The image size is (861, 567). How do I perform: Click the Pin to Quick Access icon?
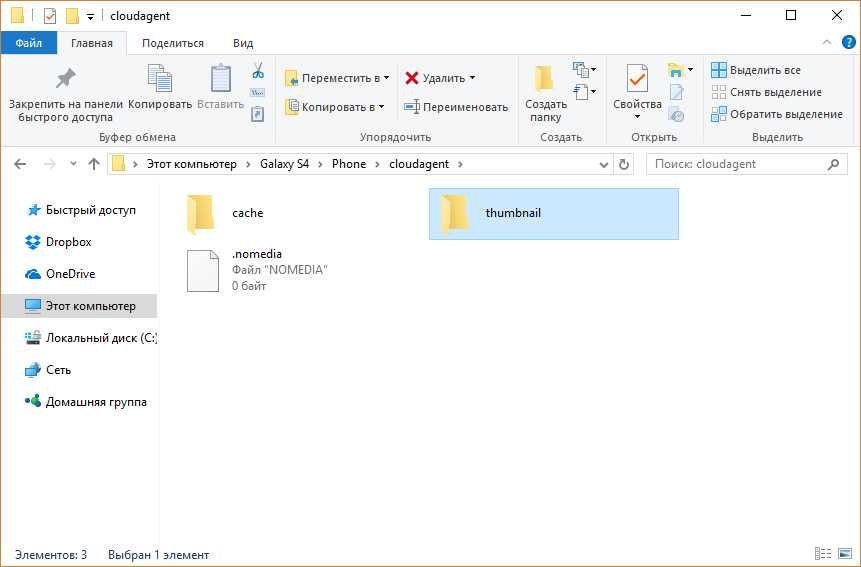pyautogui.click(x=65, y=79)
